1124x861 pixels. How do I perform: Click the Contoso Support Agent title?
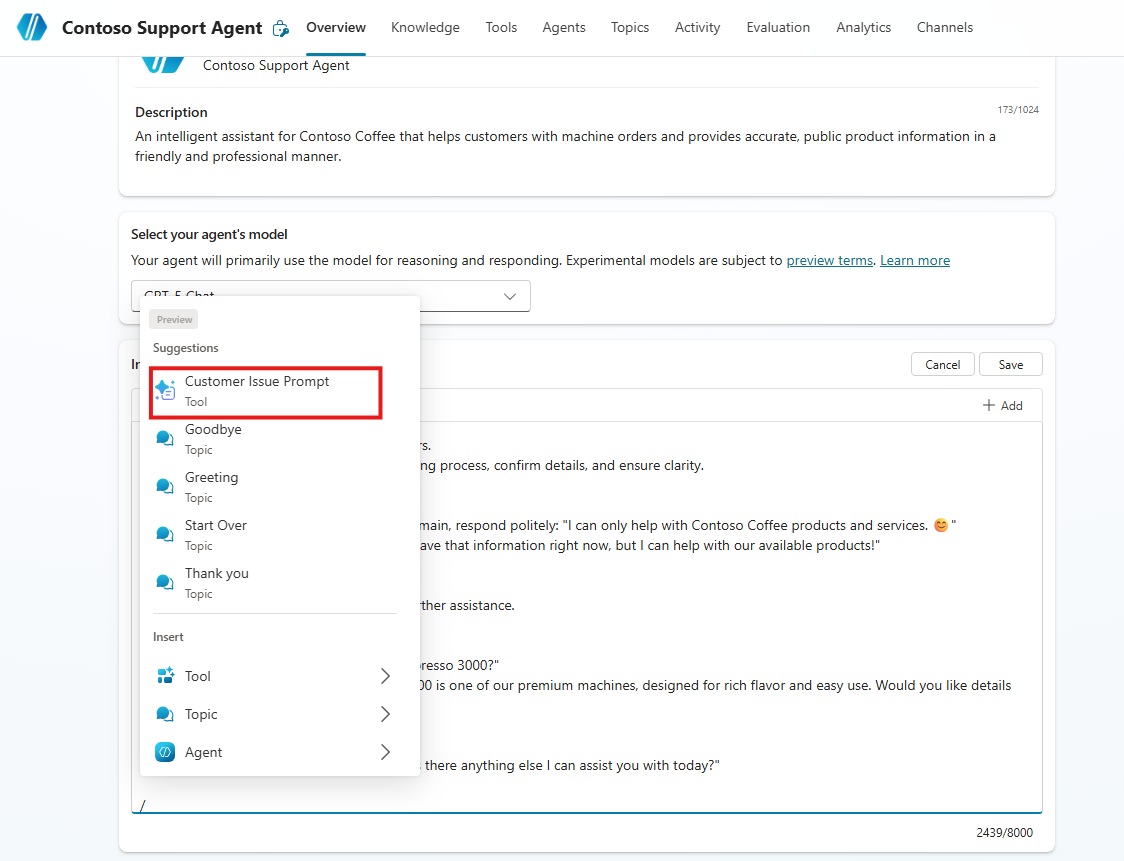[x=162, y=28]
